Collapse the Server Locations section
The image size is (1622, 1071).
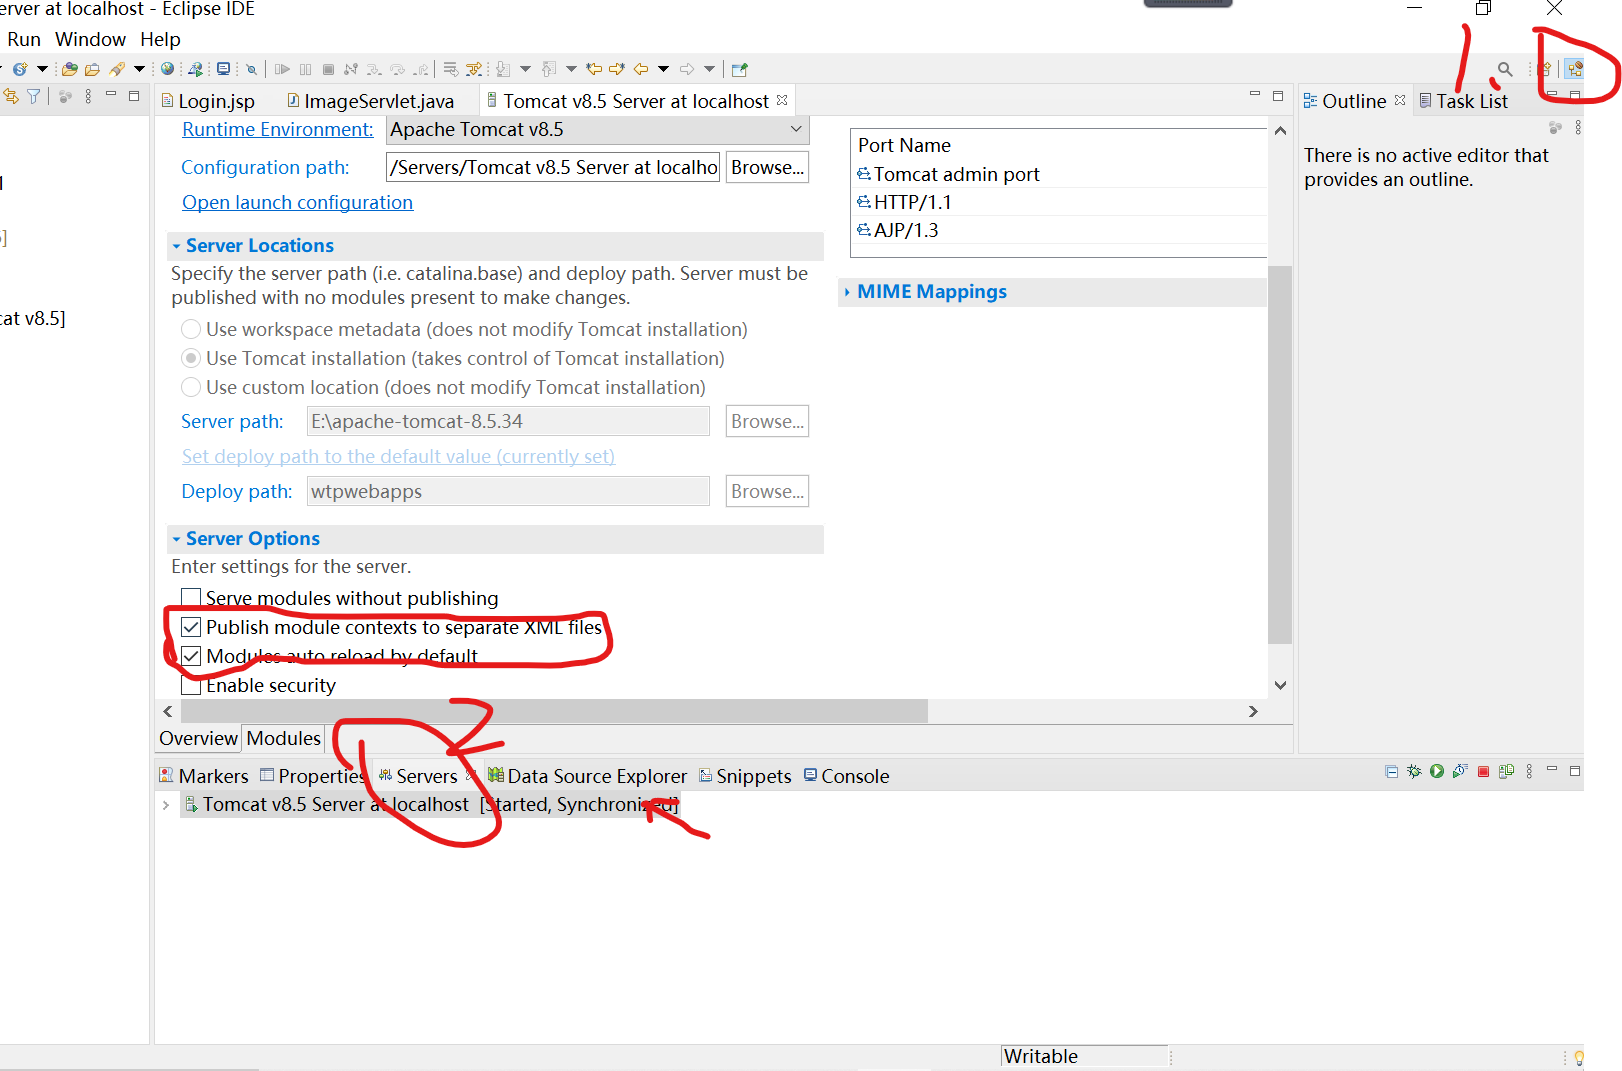pos(176,246)
